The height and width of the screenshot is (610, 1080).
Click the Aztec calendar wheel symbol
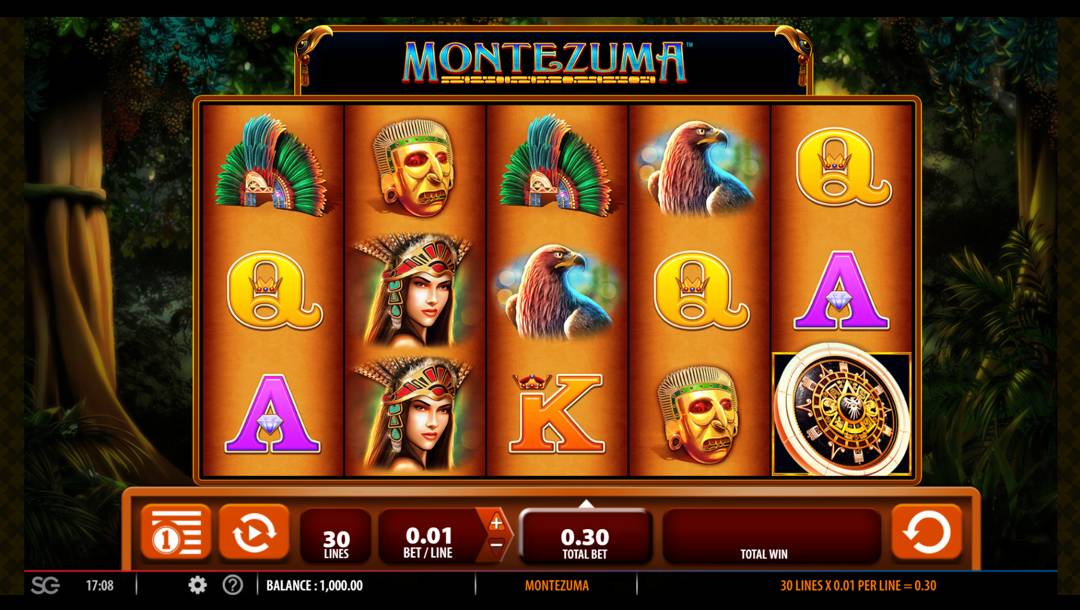842,414
